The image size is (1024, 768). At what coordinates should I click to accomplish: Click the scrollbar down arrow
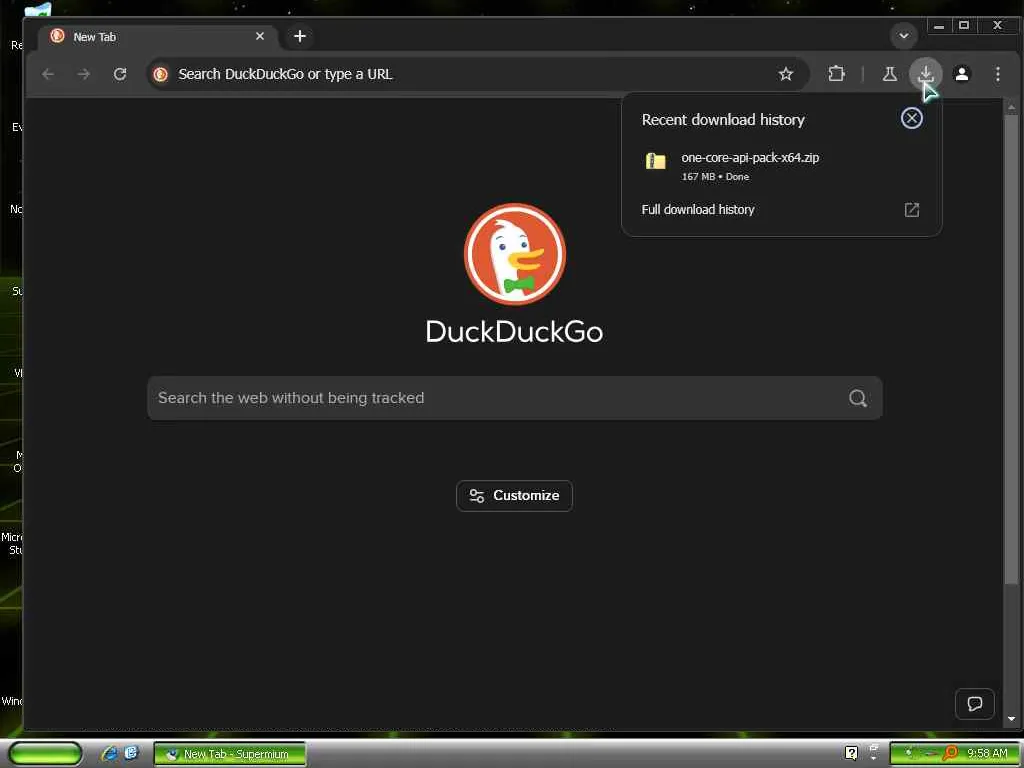point(1012,719)
